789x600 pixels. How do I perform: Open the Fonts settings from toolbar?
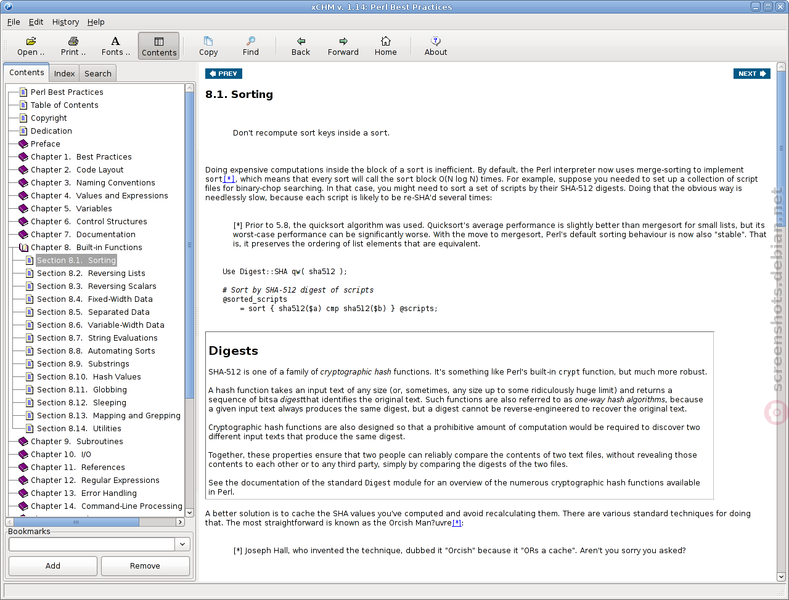tap(115, 46)
